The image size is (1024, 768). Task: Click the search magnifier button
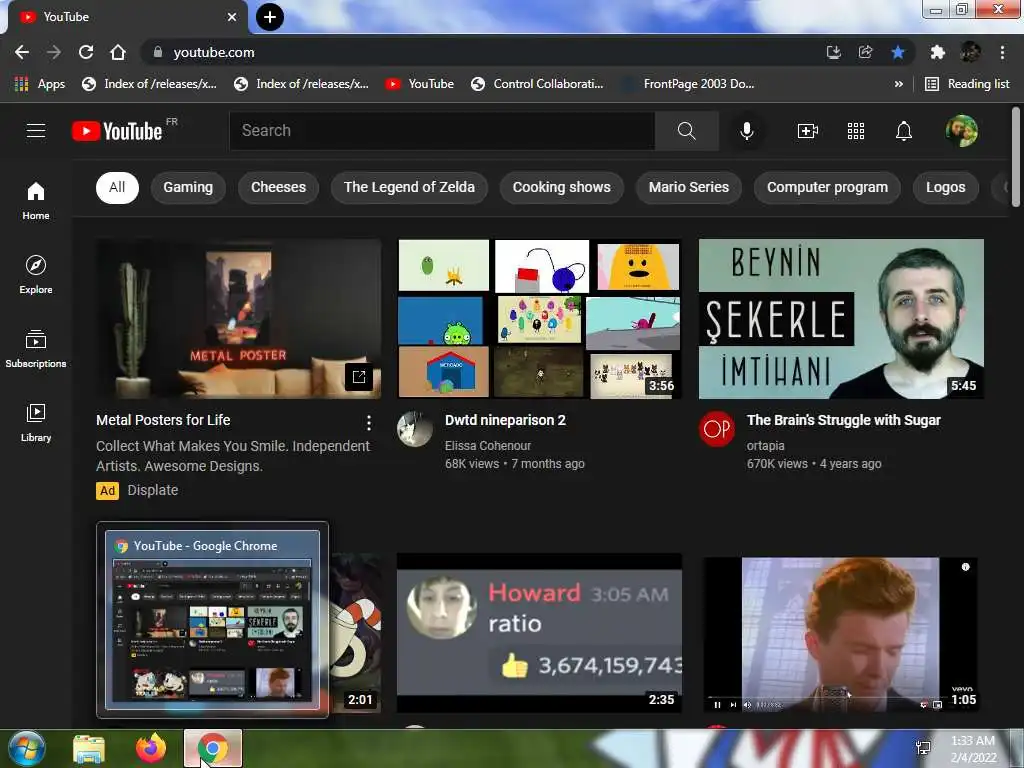[686, 131]
